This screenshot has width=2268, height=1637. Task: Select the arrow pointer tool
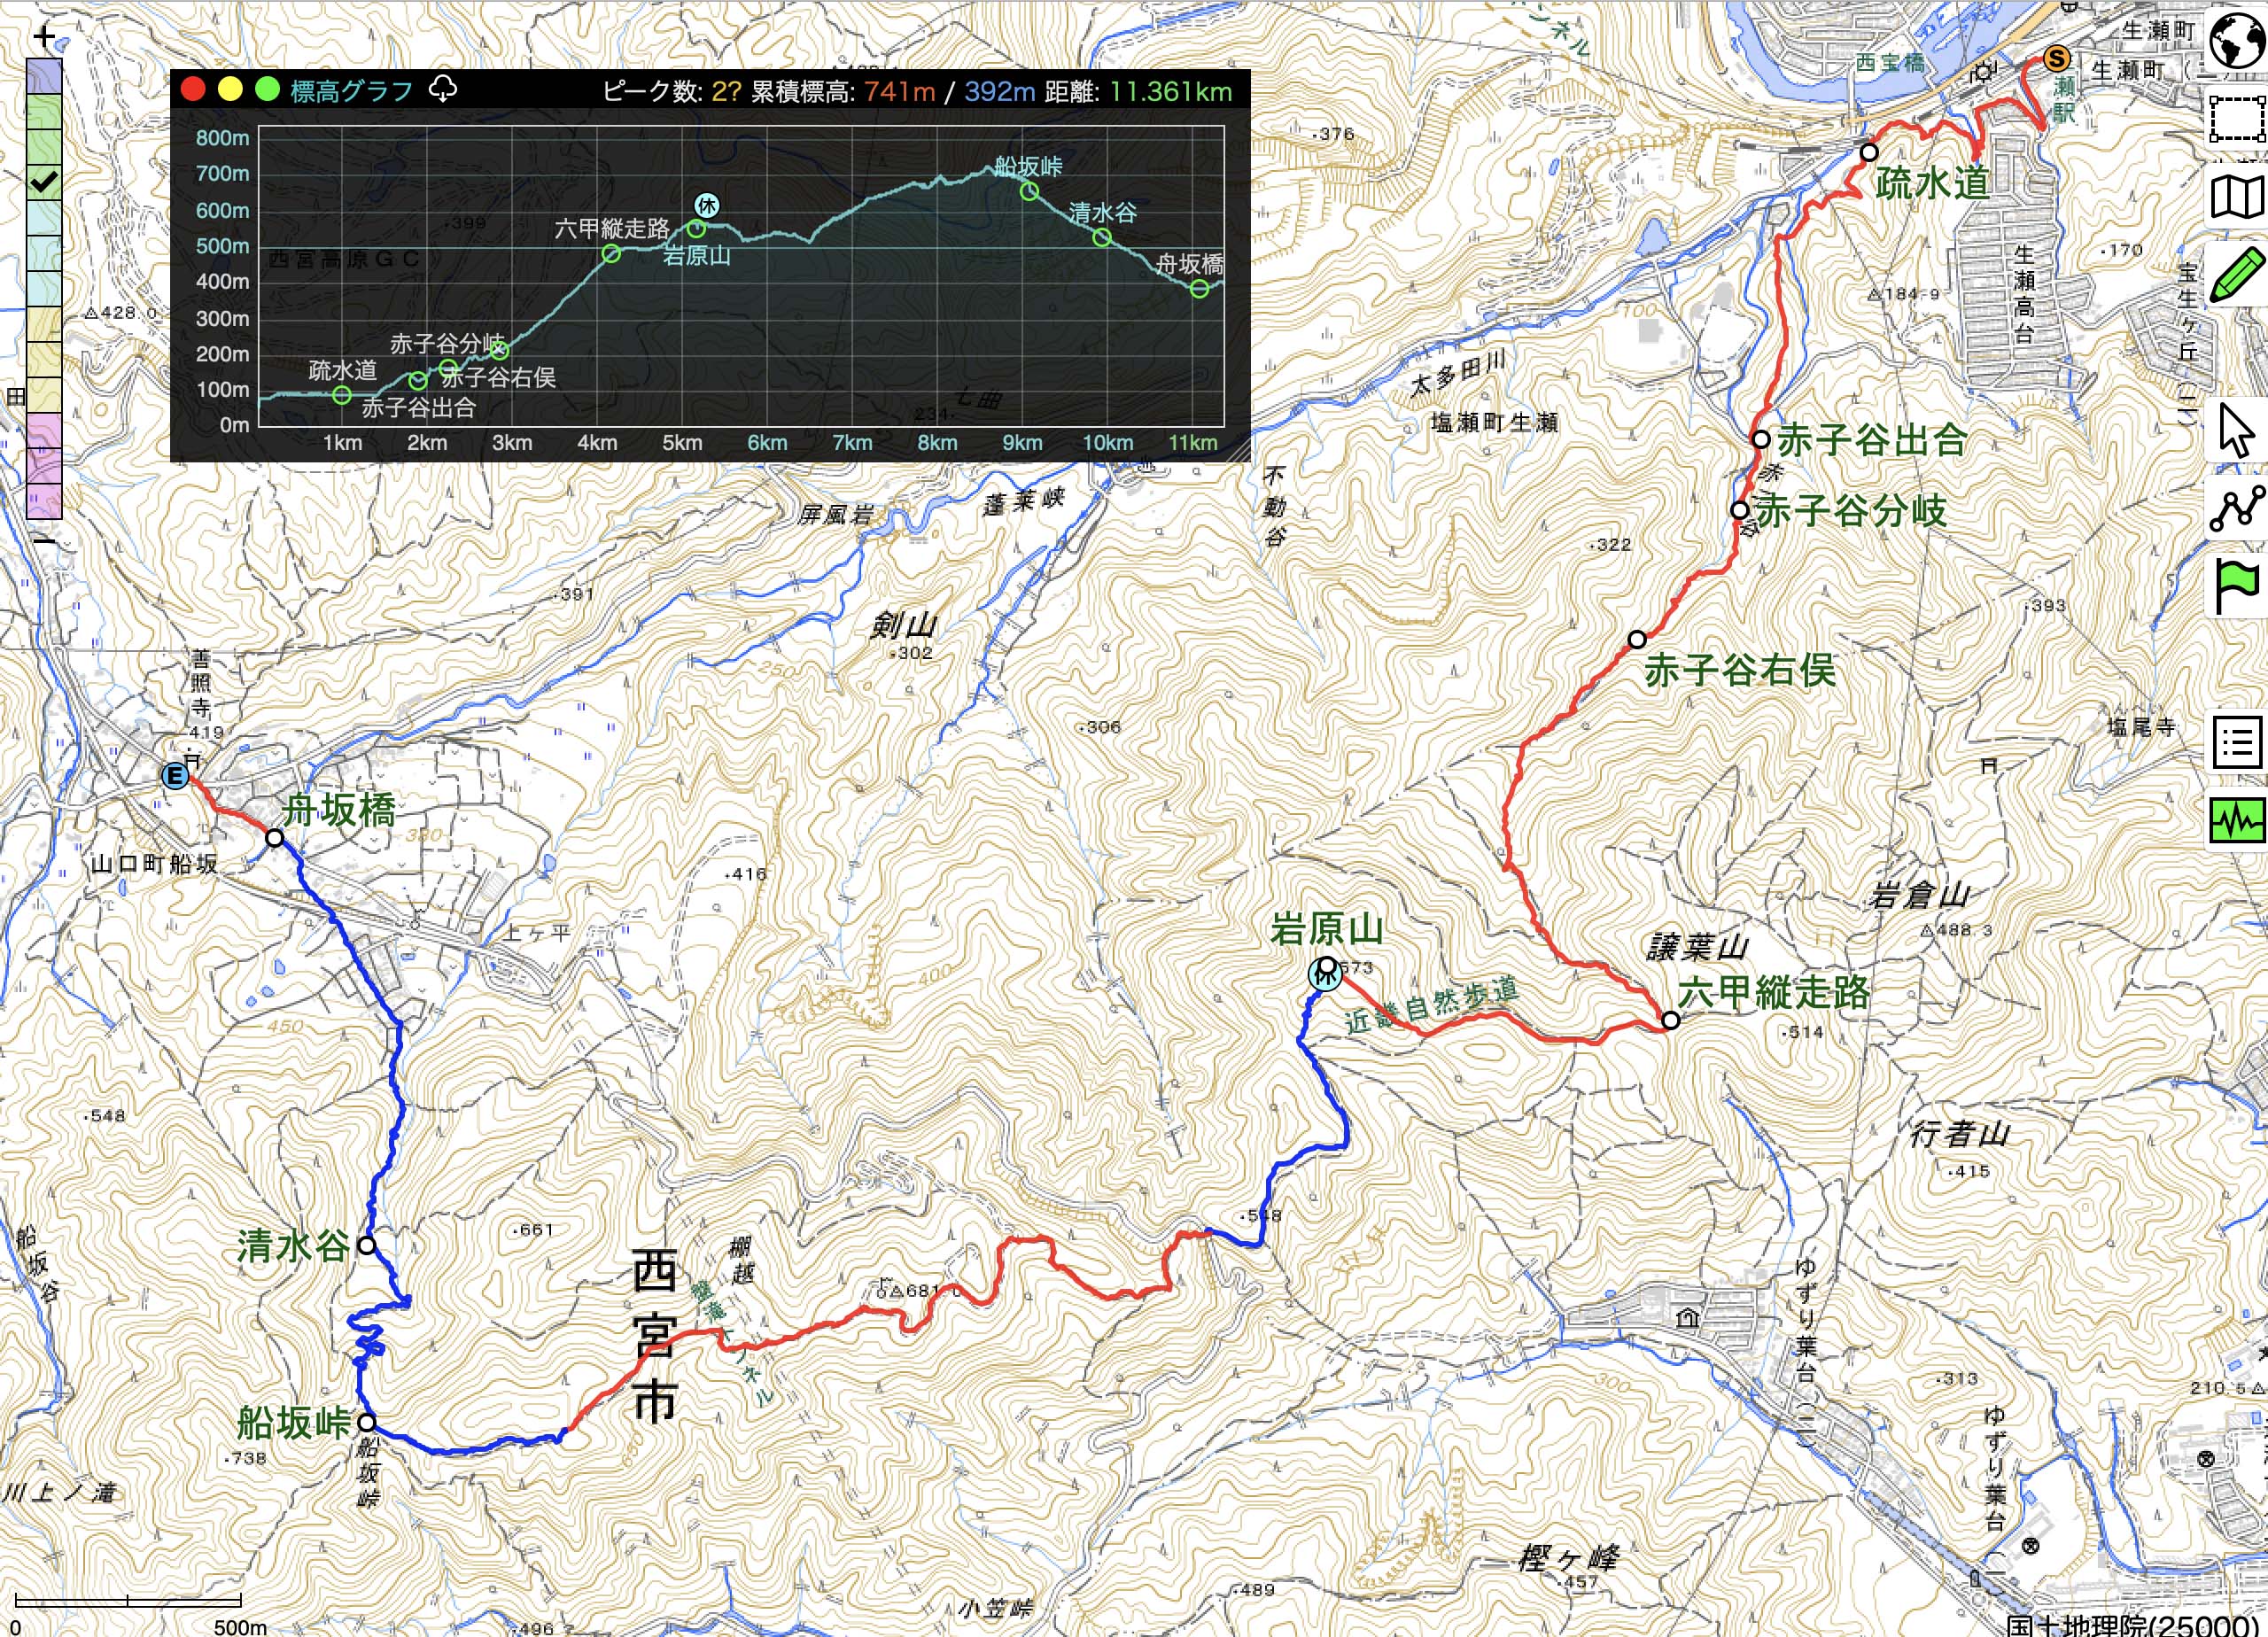[x=2235, y=430]
